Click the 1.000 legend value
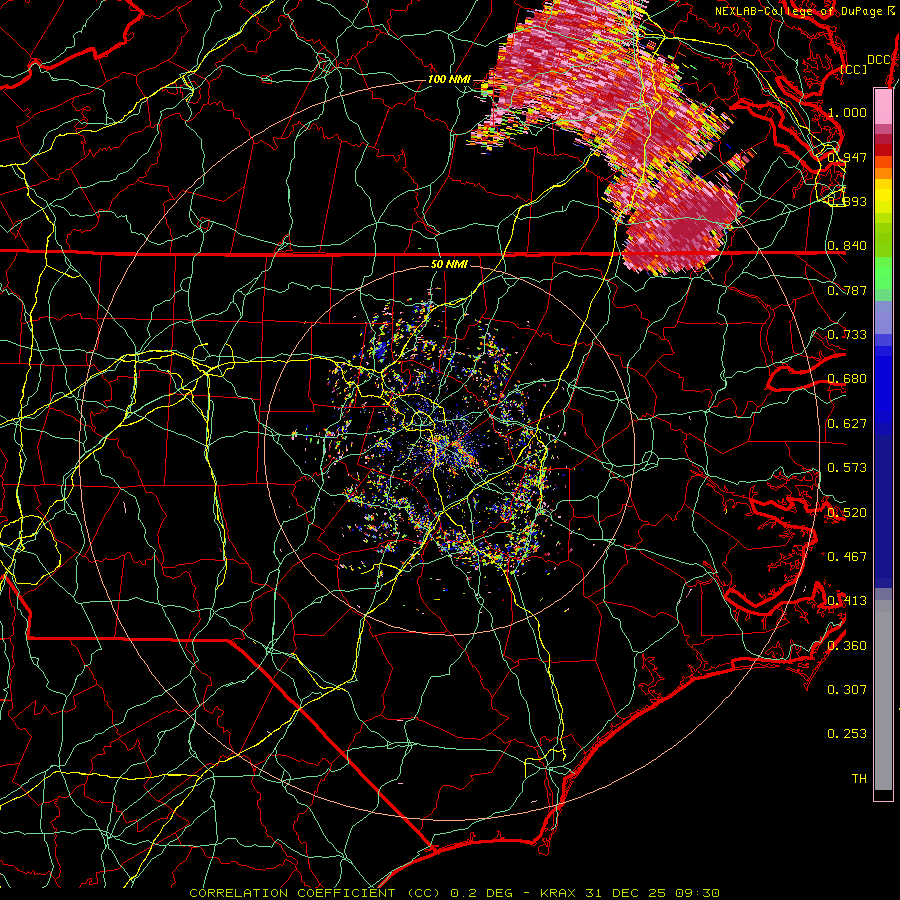 847,112
